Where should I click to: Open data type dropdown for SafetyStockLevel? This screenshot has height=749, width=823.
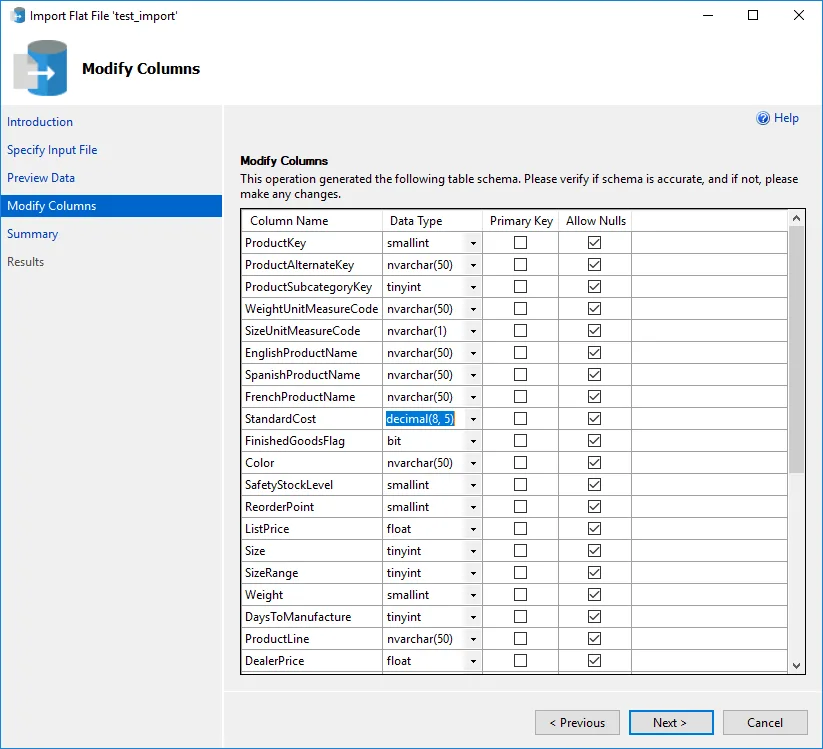pyautogui.click(x=473, y=486)
